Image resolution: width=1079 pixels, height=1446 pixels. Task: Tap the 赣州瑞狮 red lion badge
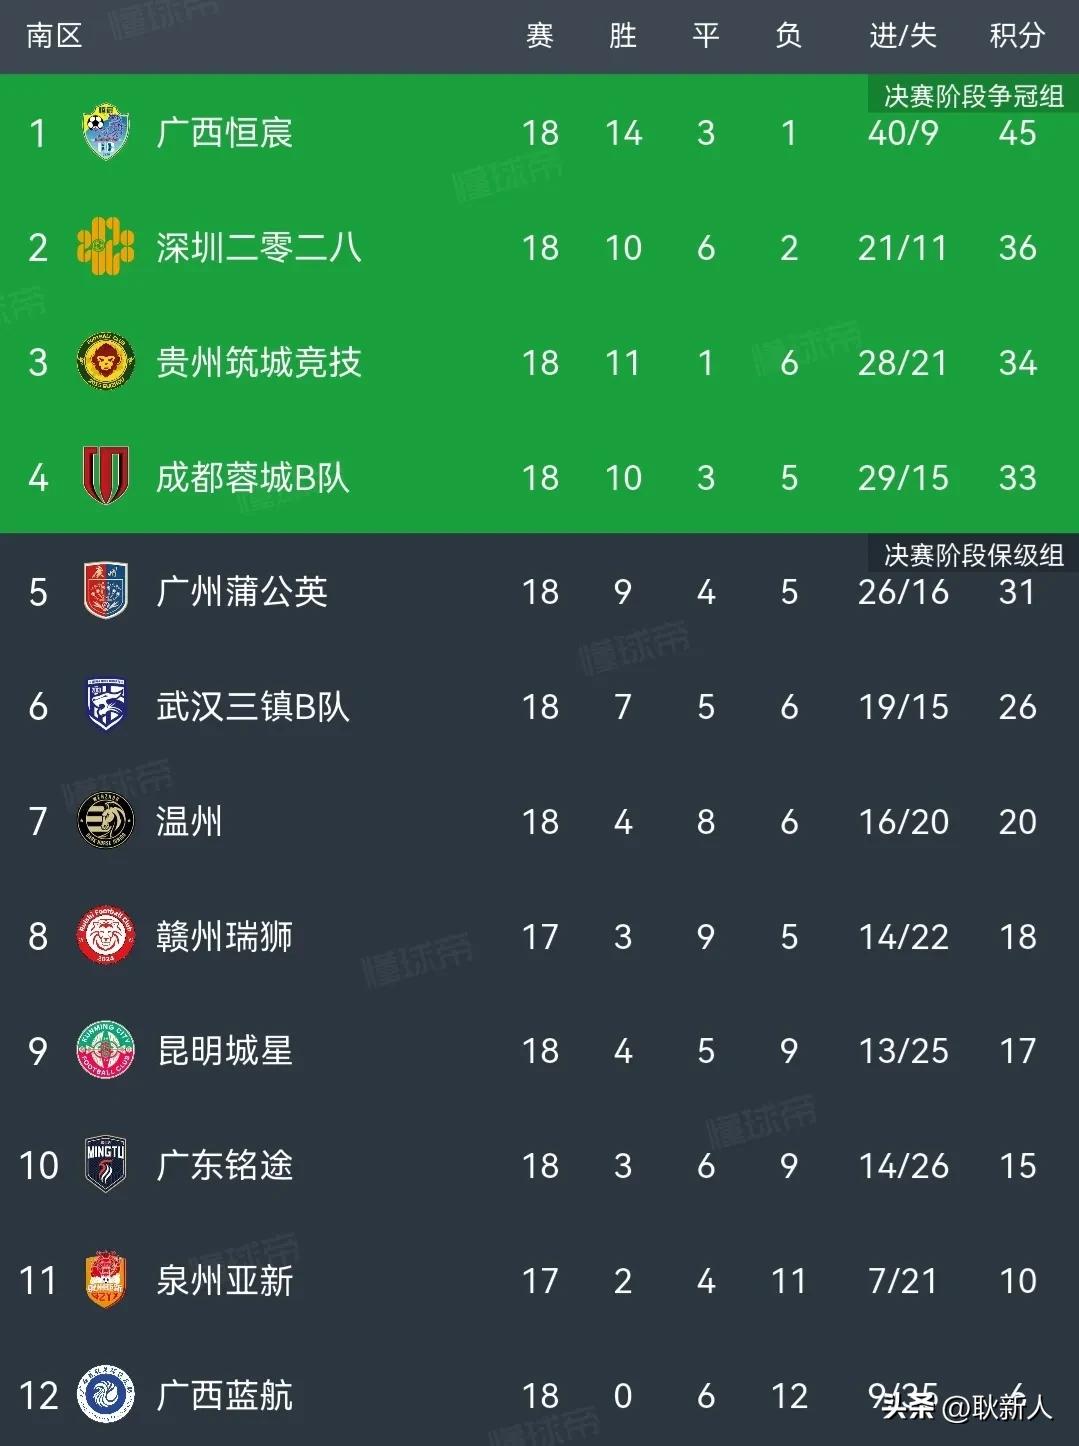[x=106, y=936]
